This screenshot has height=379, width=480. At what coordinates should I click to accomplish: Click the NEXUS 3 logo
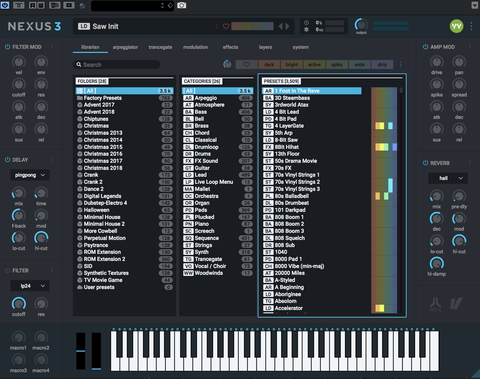coord(34,26)
